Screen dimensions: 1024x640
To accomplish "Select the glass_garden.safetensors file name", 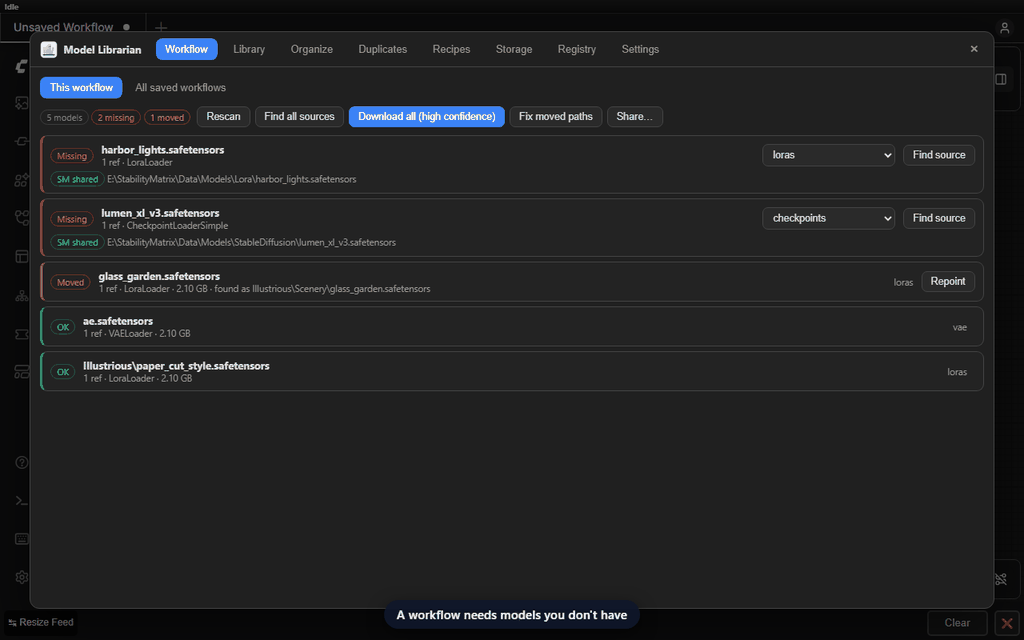I will pos(159,276).
